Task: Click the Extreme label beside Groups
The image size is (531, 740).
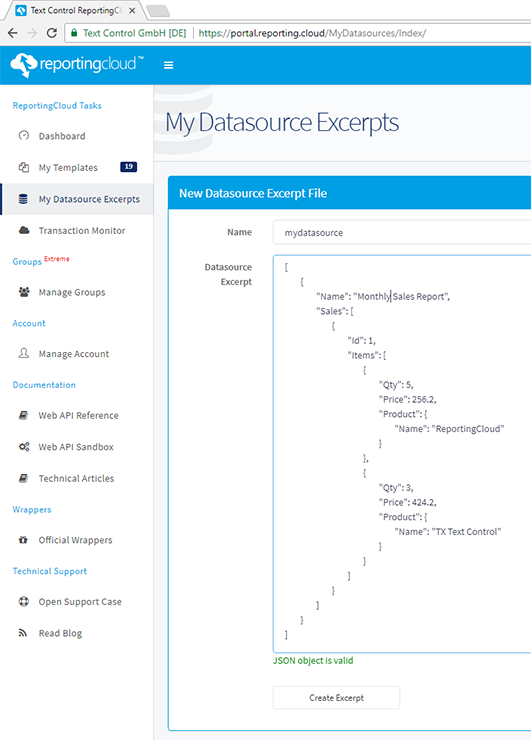Action: coord(57,259)
